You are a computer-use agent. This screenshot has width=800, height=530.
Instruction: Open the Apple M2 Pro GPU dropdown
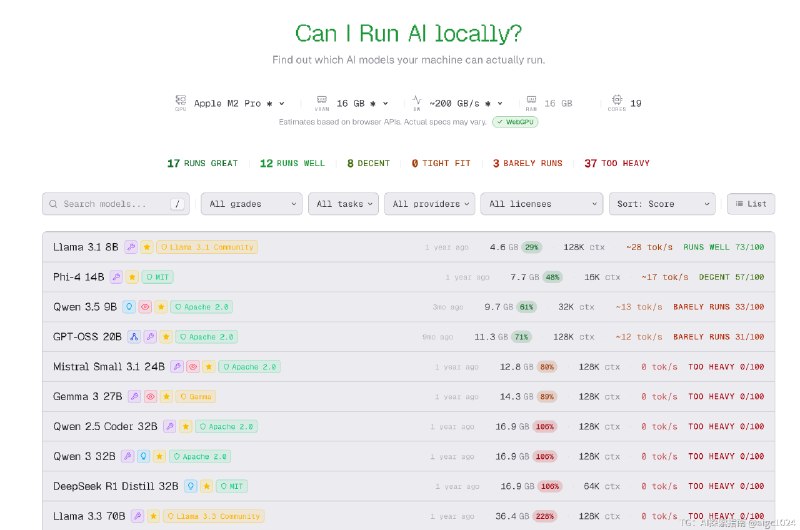coord(239,104)
